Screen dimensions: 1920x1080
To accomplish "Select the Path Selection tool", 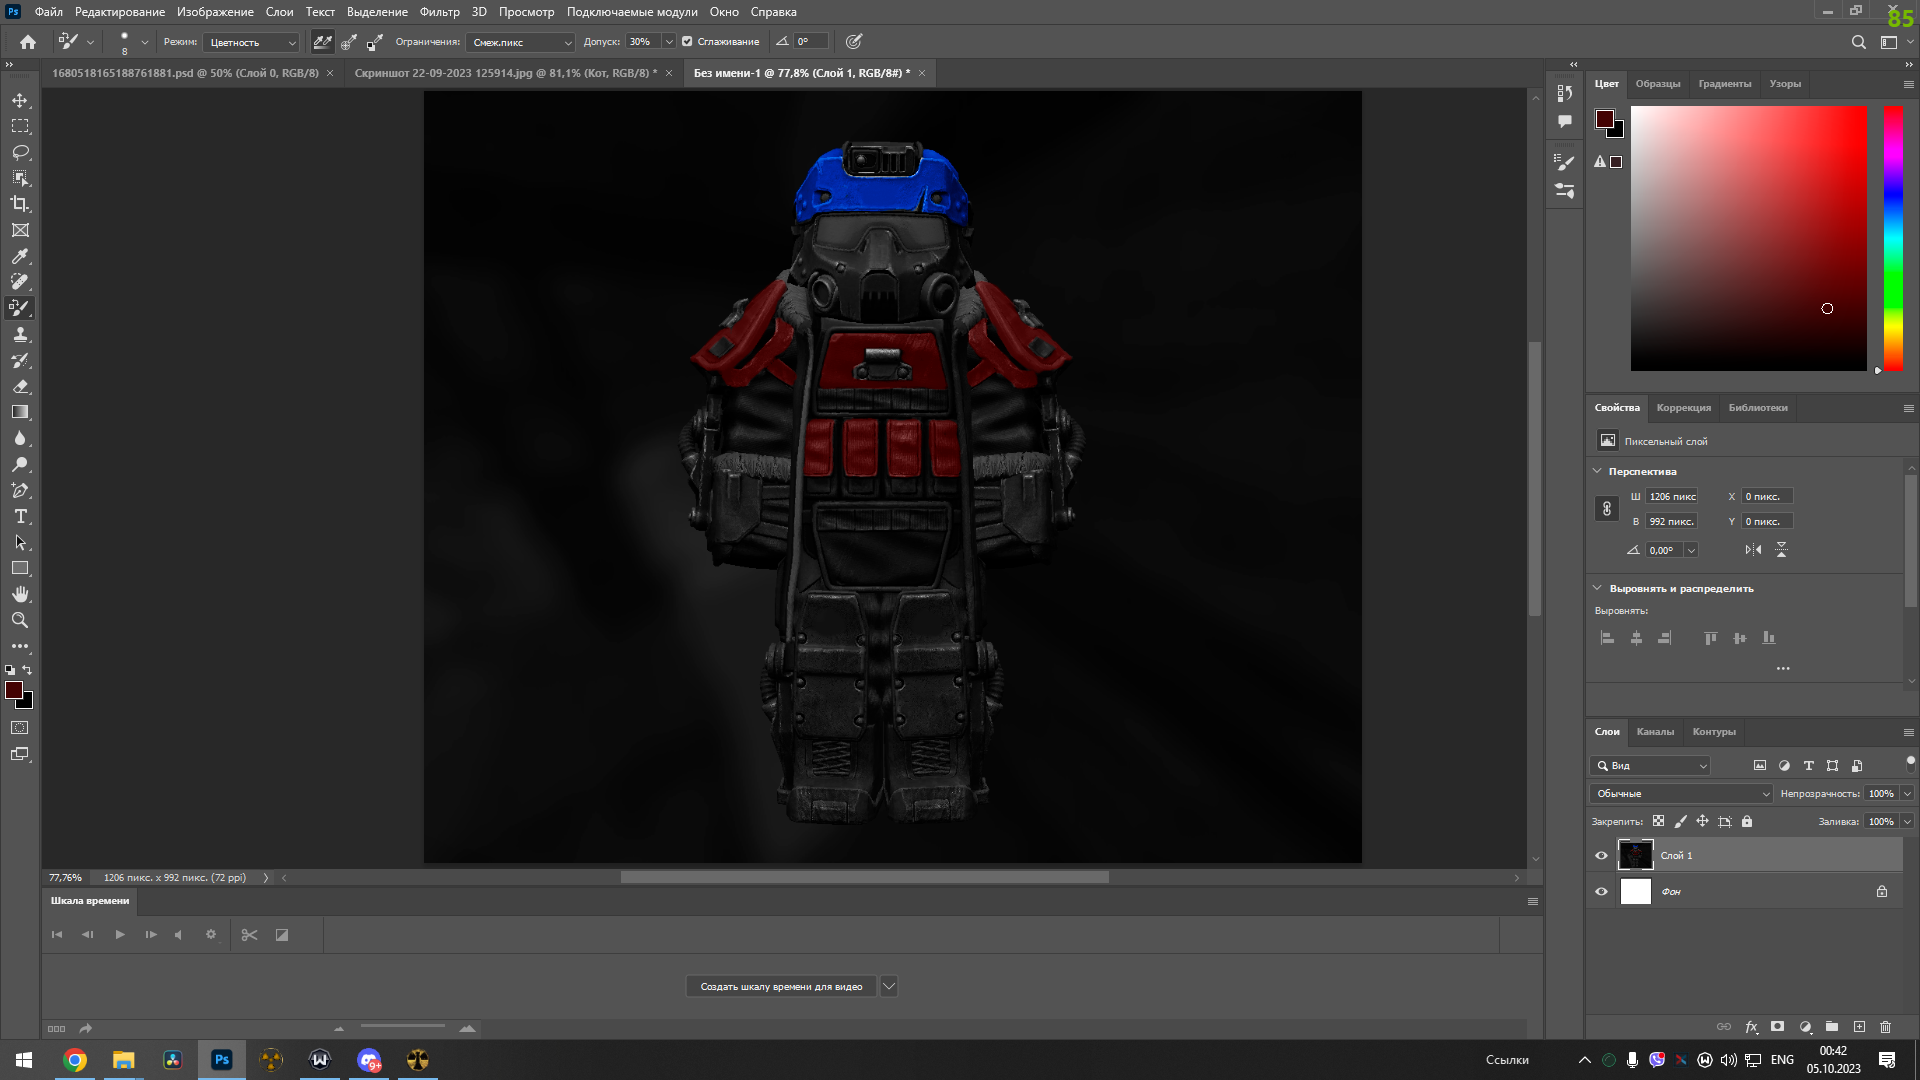I will click(x=20, y=542).
